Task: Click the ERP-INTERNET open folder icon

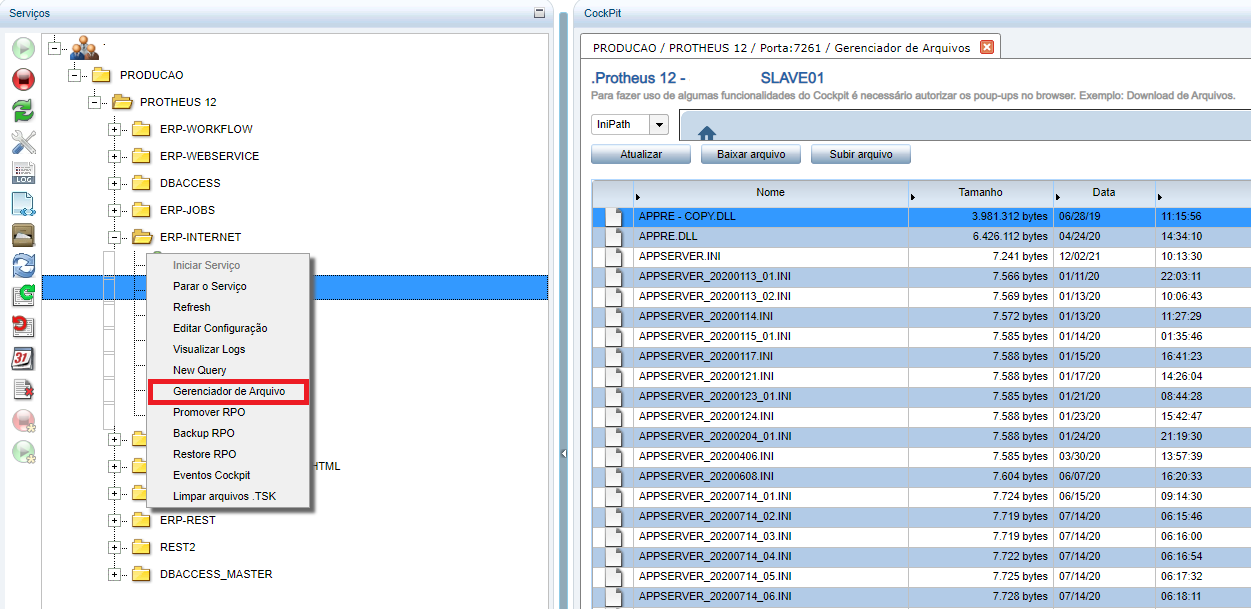Action: 141,237
